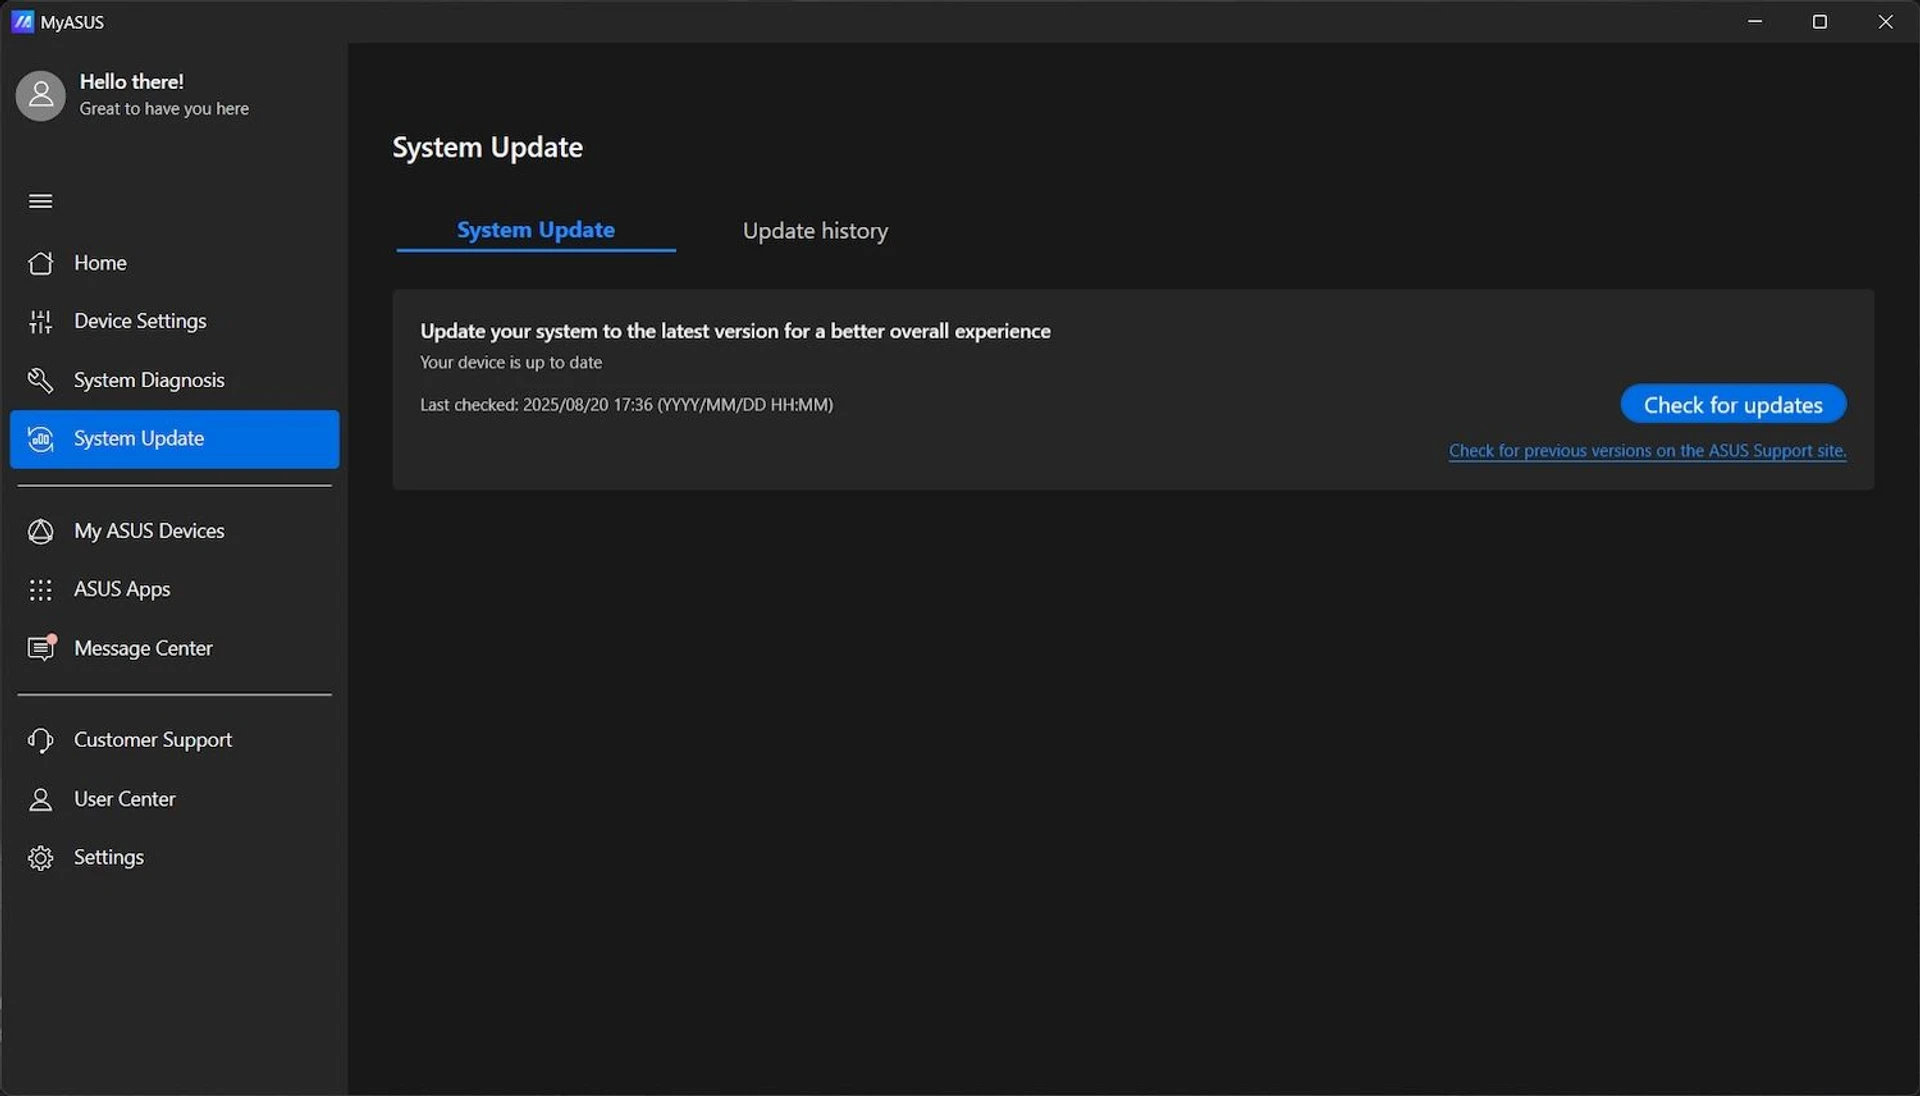Open Customer Support page

click(x=174, y=740)
